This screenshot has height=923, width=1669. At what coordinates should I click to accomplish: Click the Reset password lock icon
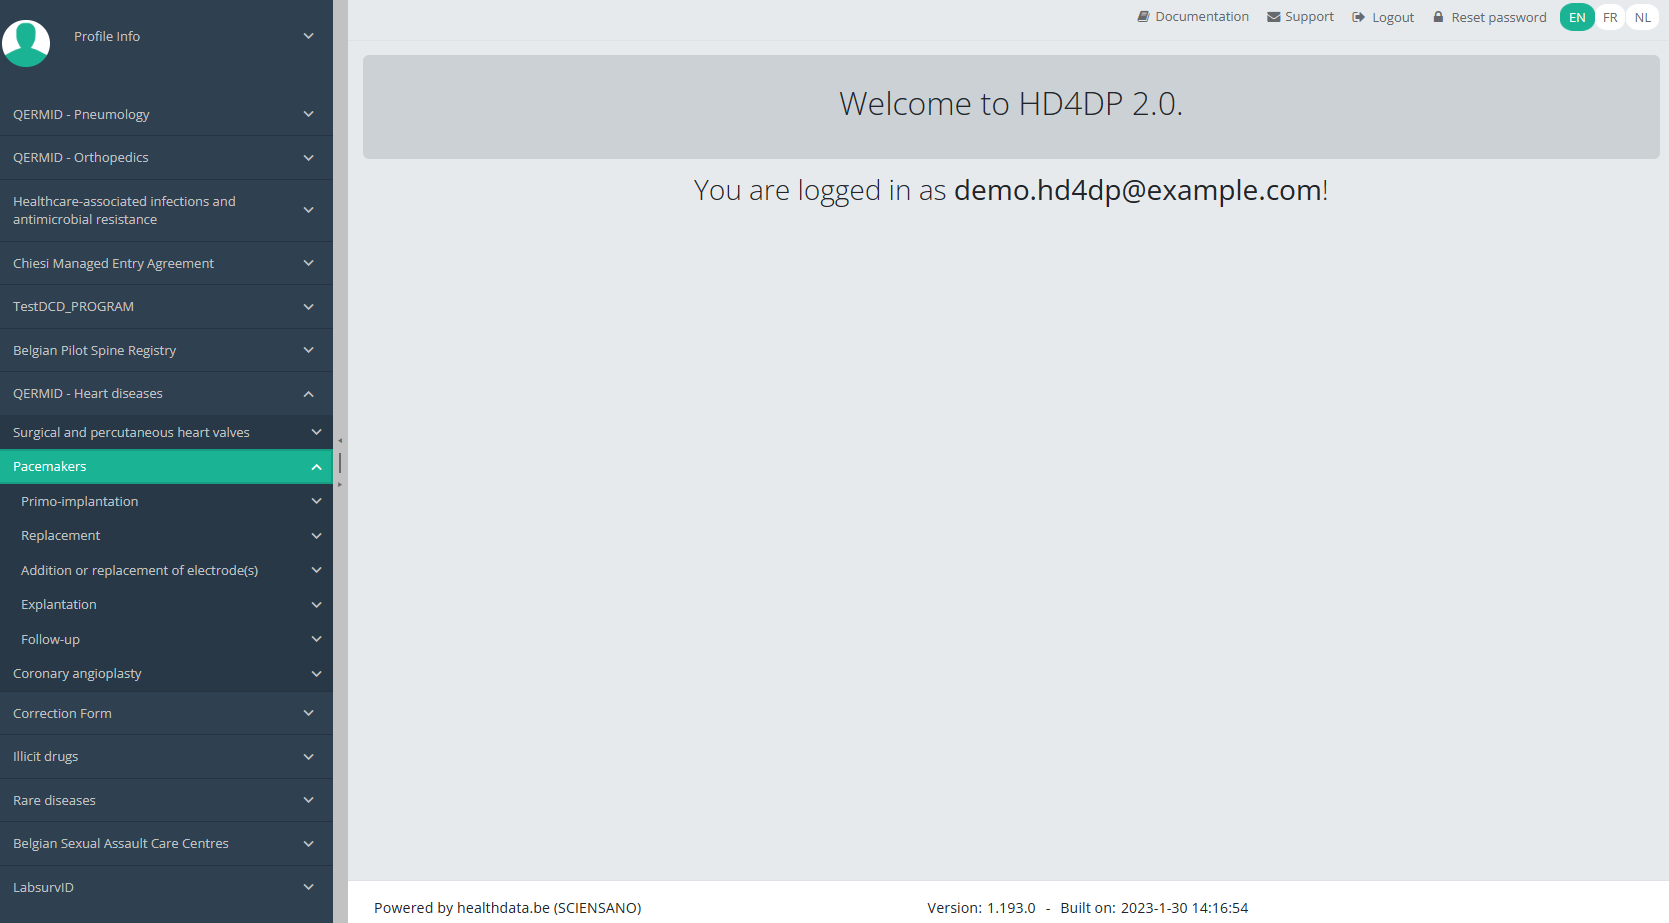1438,17
